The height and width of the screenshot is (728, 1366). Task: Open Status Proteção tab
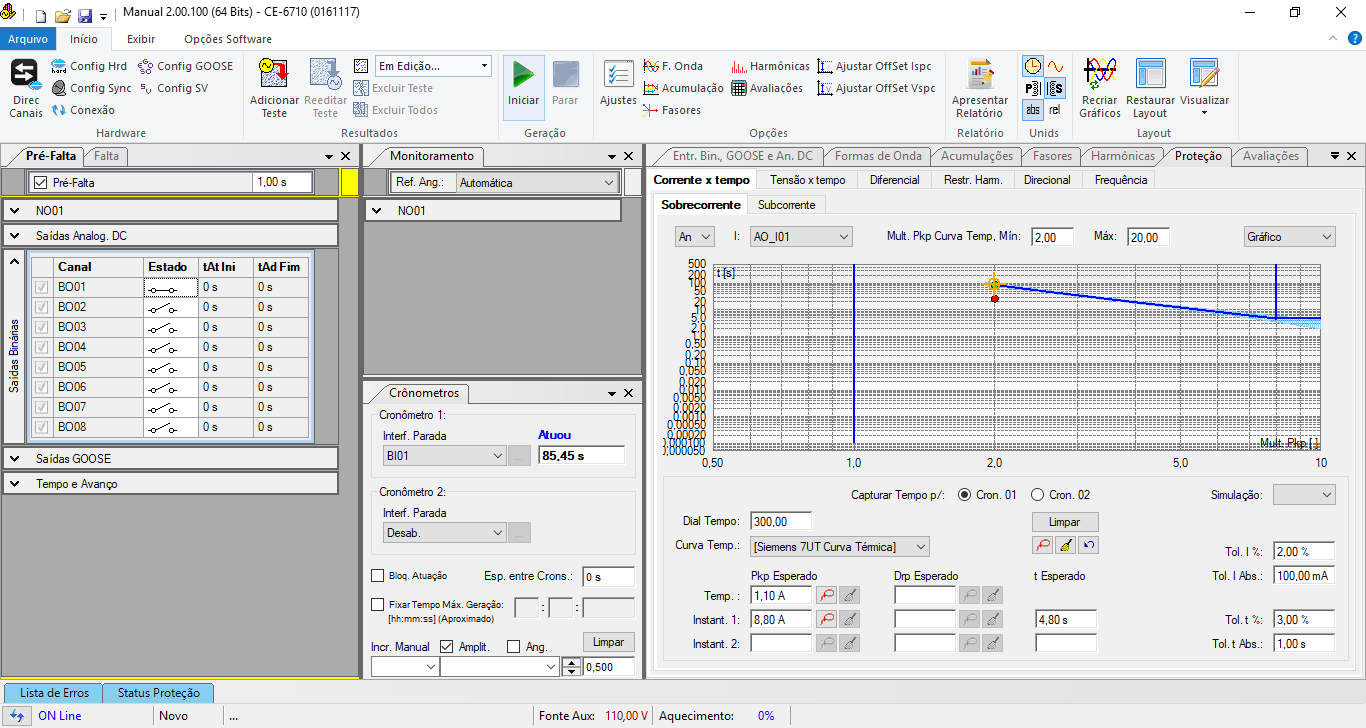point(158,693)
